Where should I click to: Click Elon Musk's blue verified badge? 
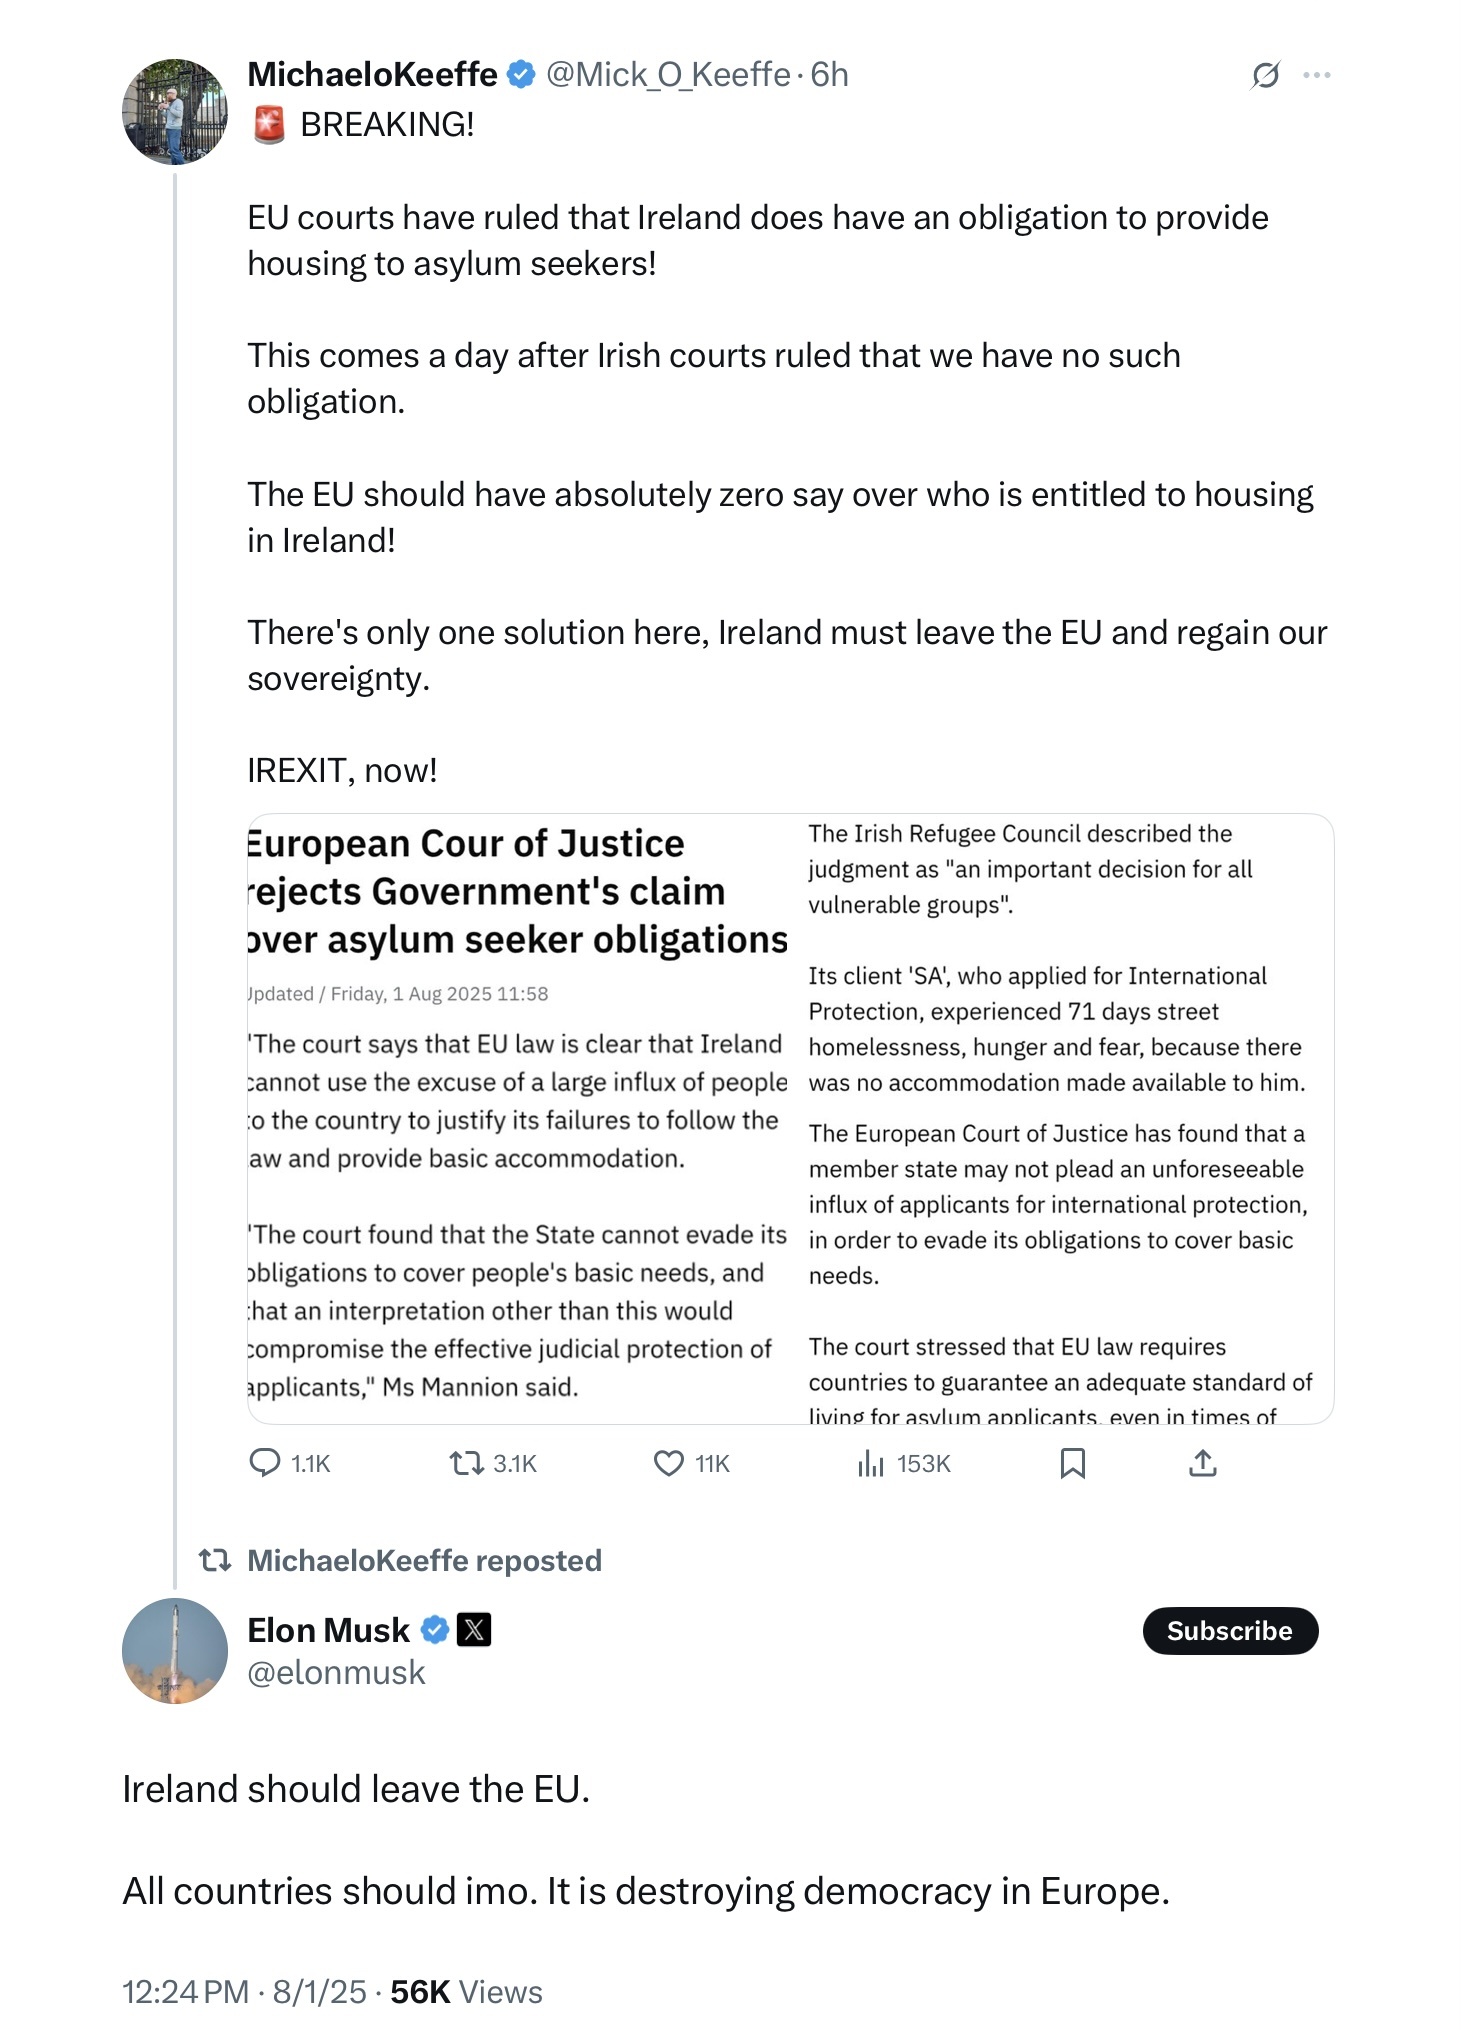[x=434, y=1630]
